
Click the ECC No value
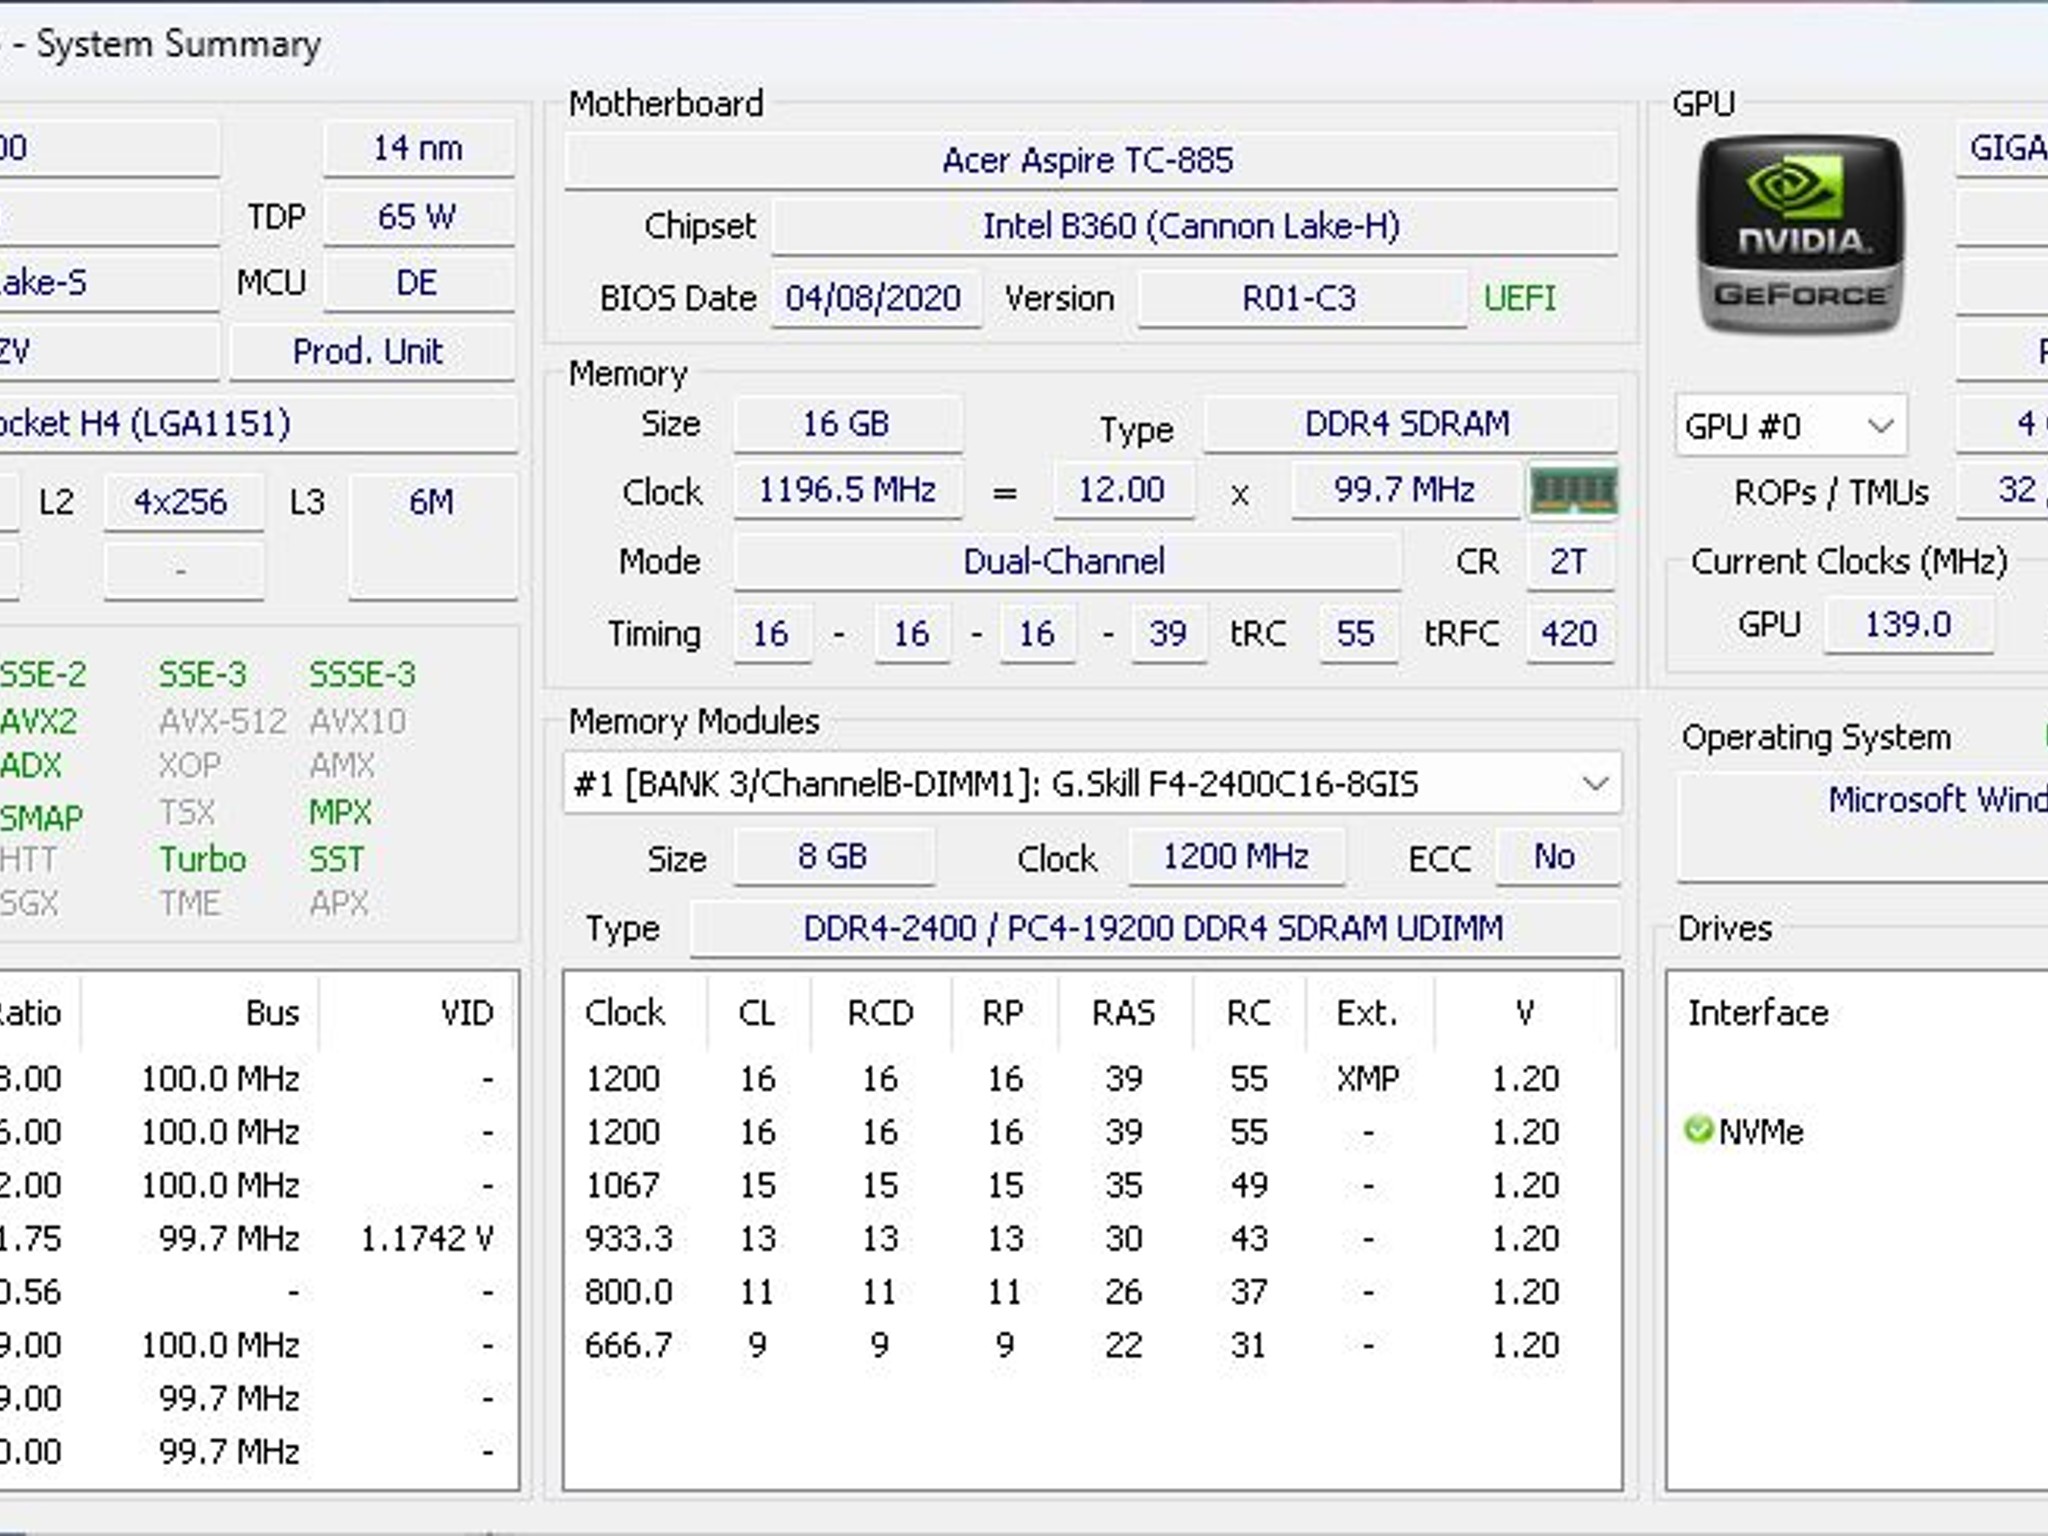[1556, 857]
